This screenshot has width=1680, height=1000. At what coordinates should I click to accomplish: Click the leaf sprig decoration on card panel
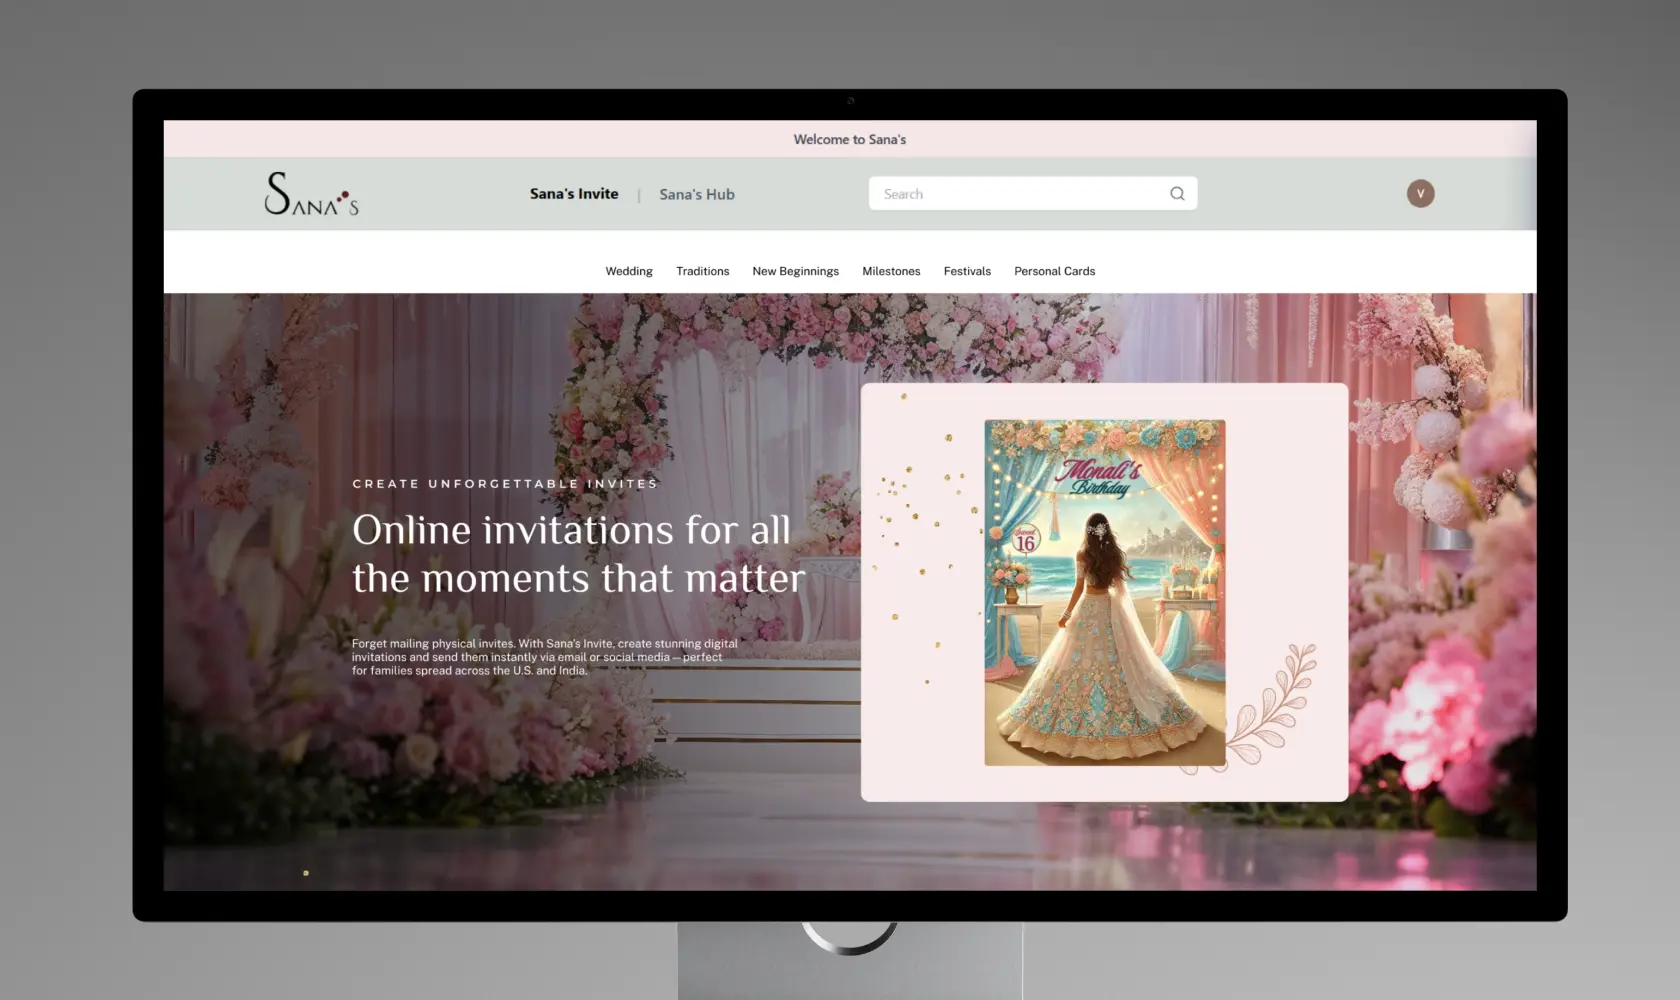[1274, 704]
